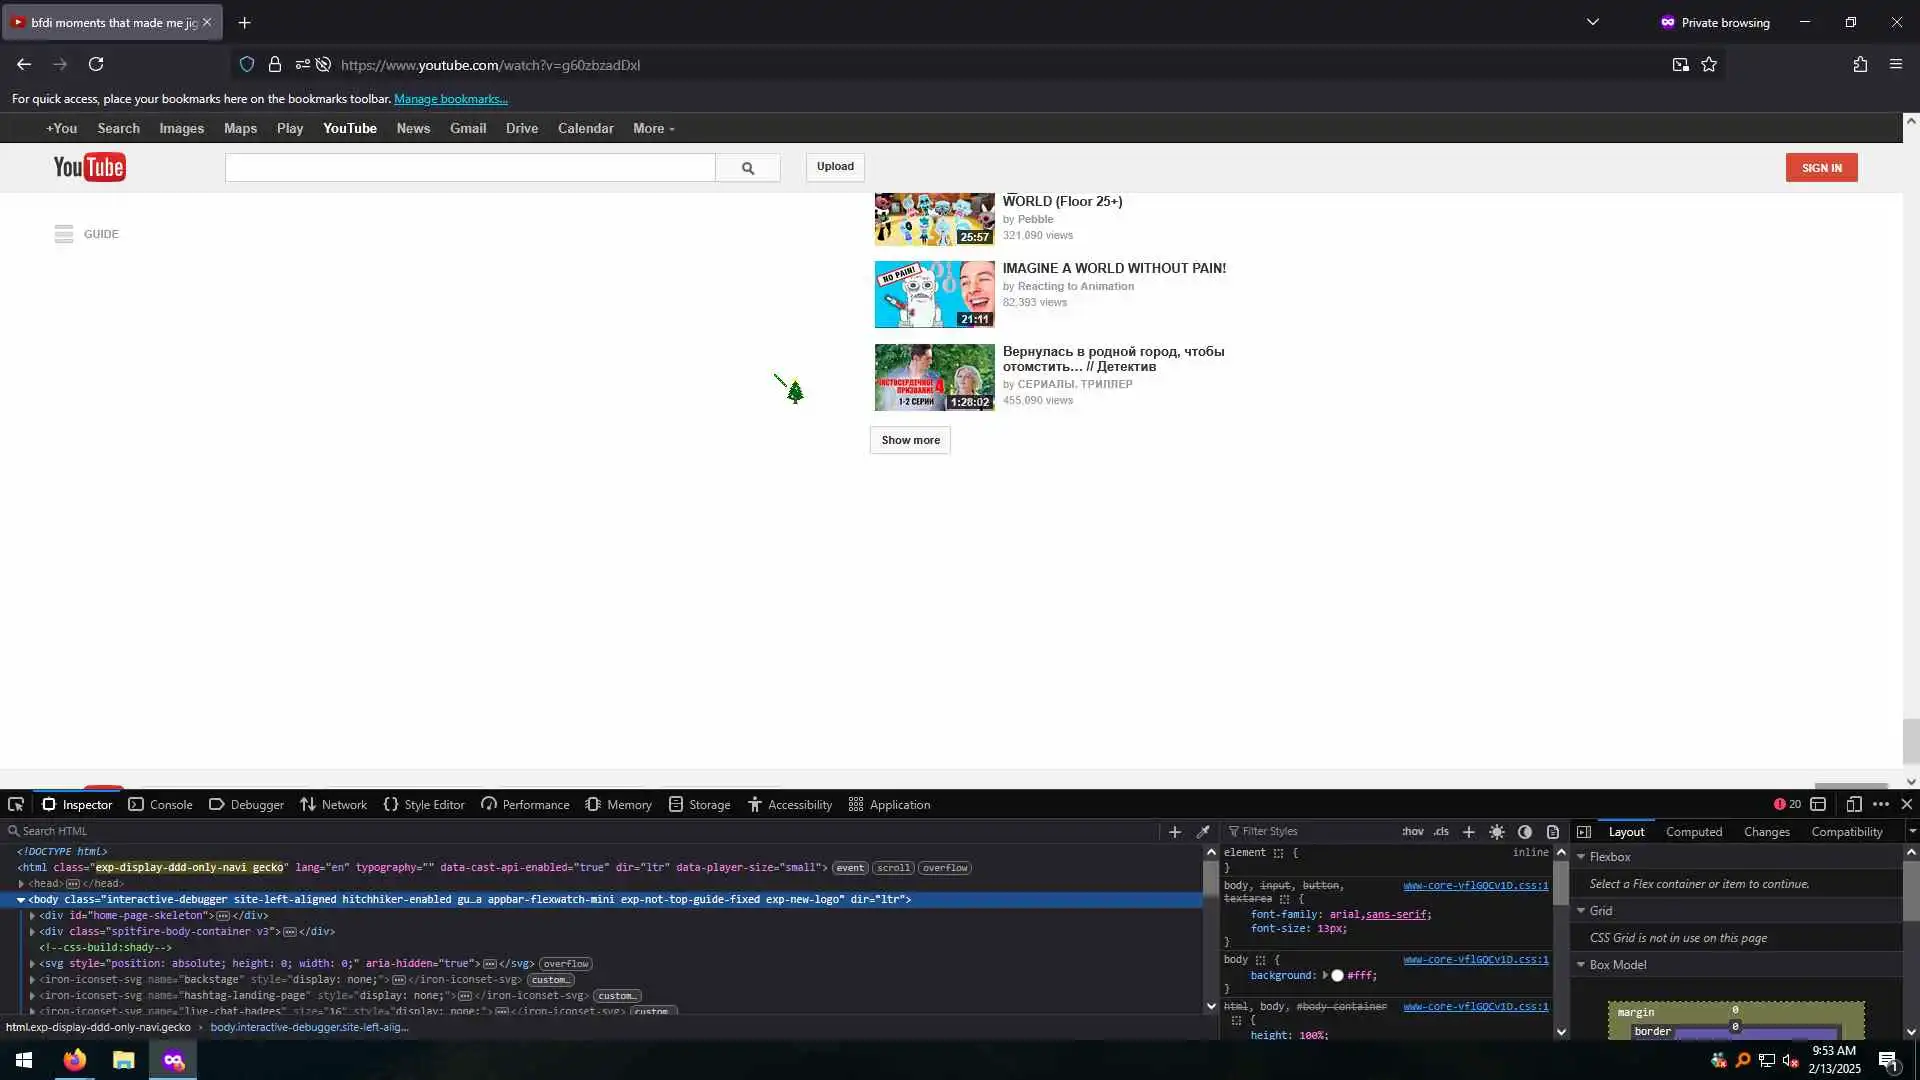Click the DevTools error count badge
The height and width of the screenshot is (1080, 1920).
tap(1787, 804)
